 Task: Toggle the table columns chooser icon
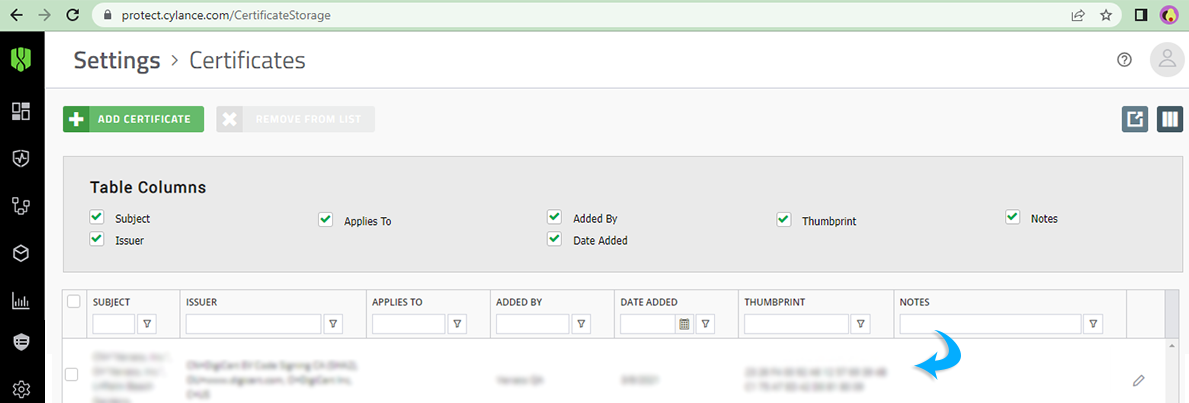point(1170,119)
